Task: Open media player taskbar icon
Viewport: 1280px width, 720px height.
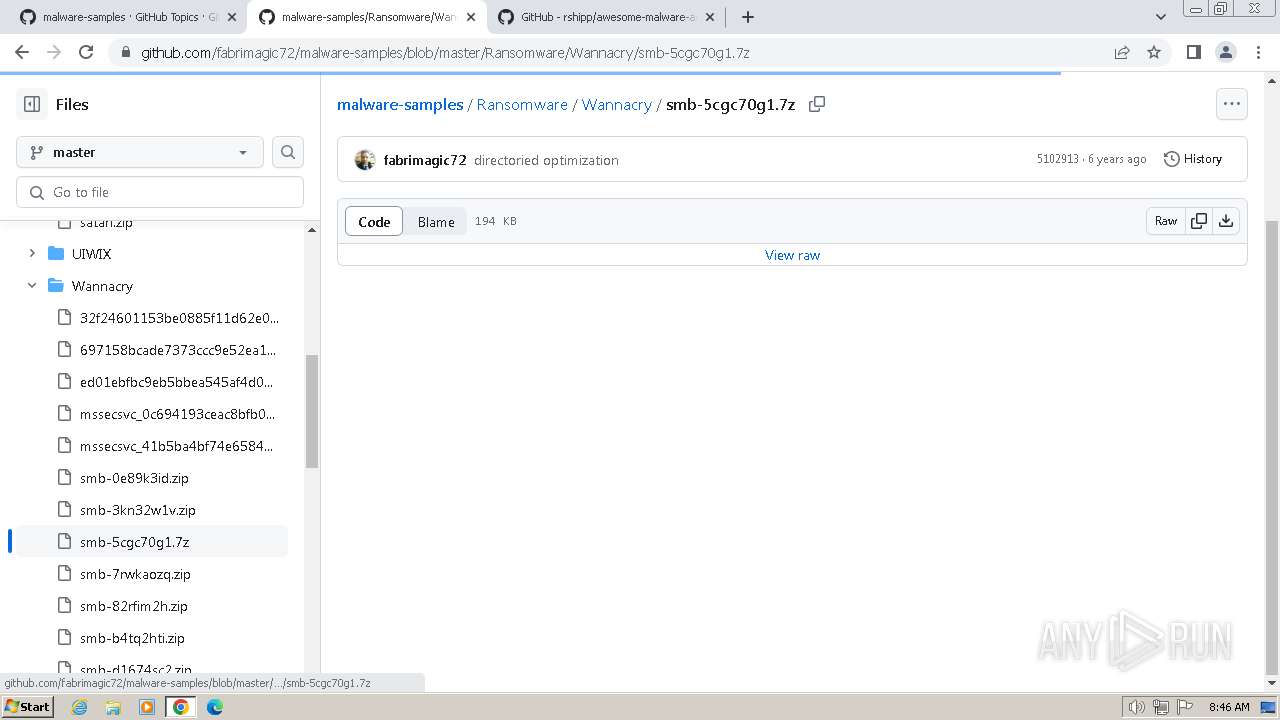Action: coord(147,707)
